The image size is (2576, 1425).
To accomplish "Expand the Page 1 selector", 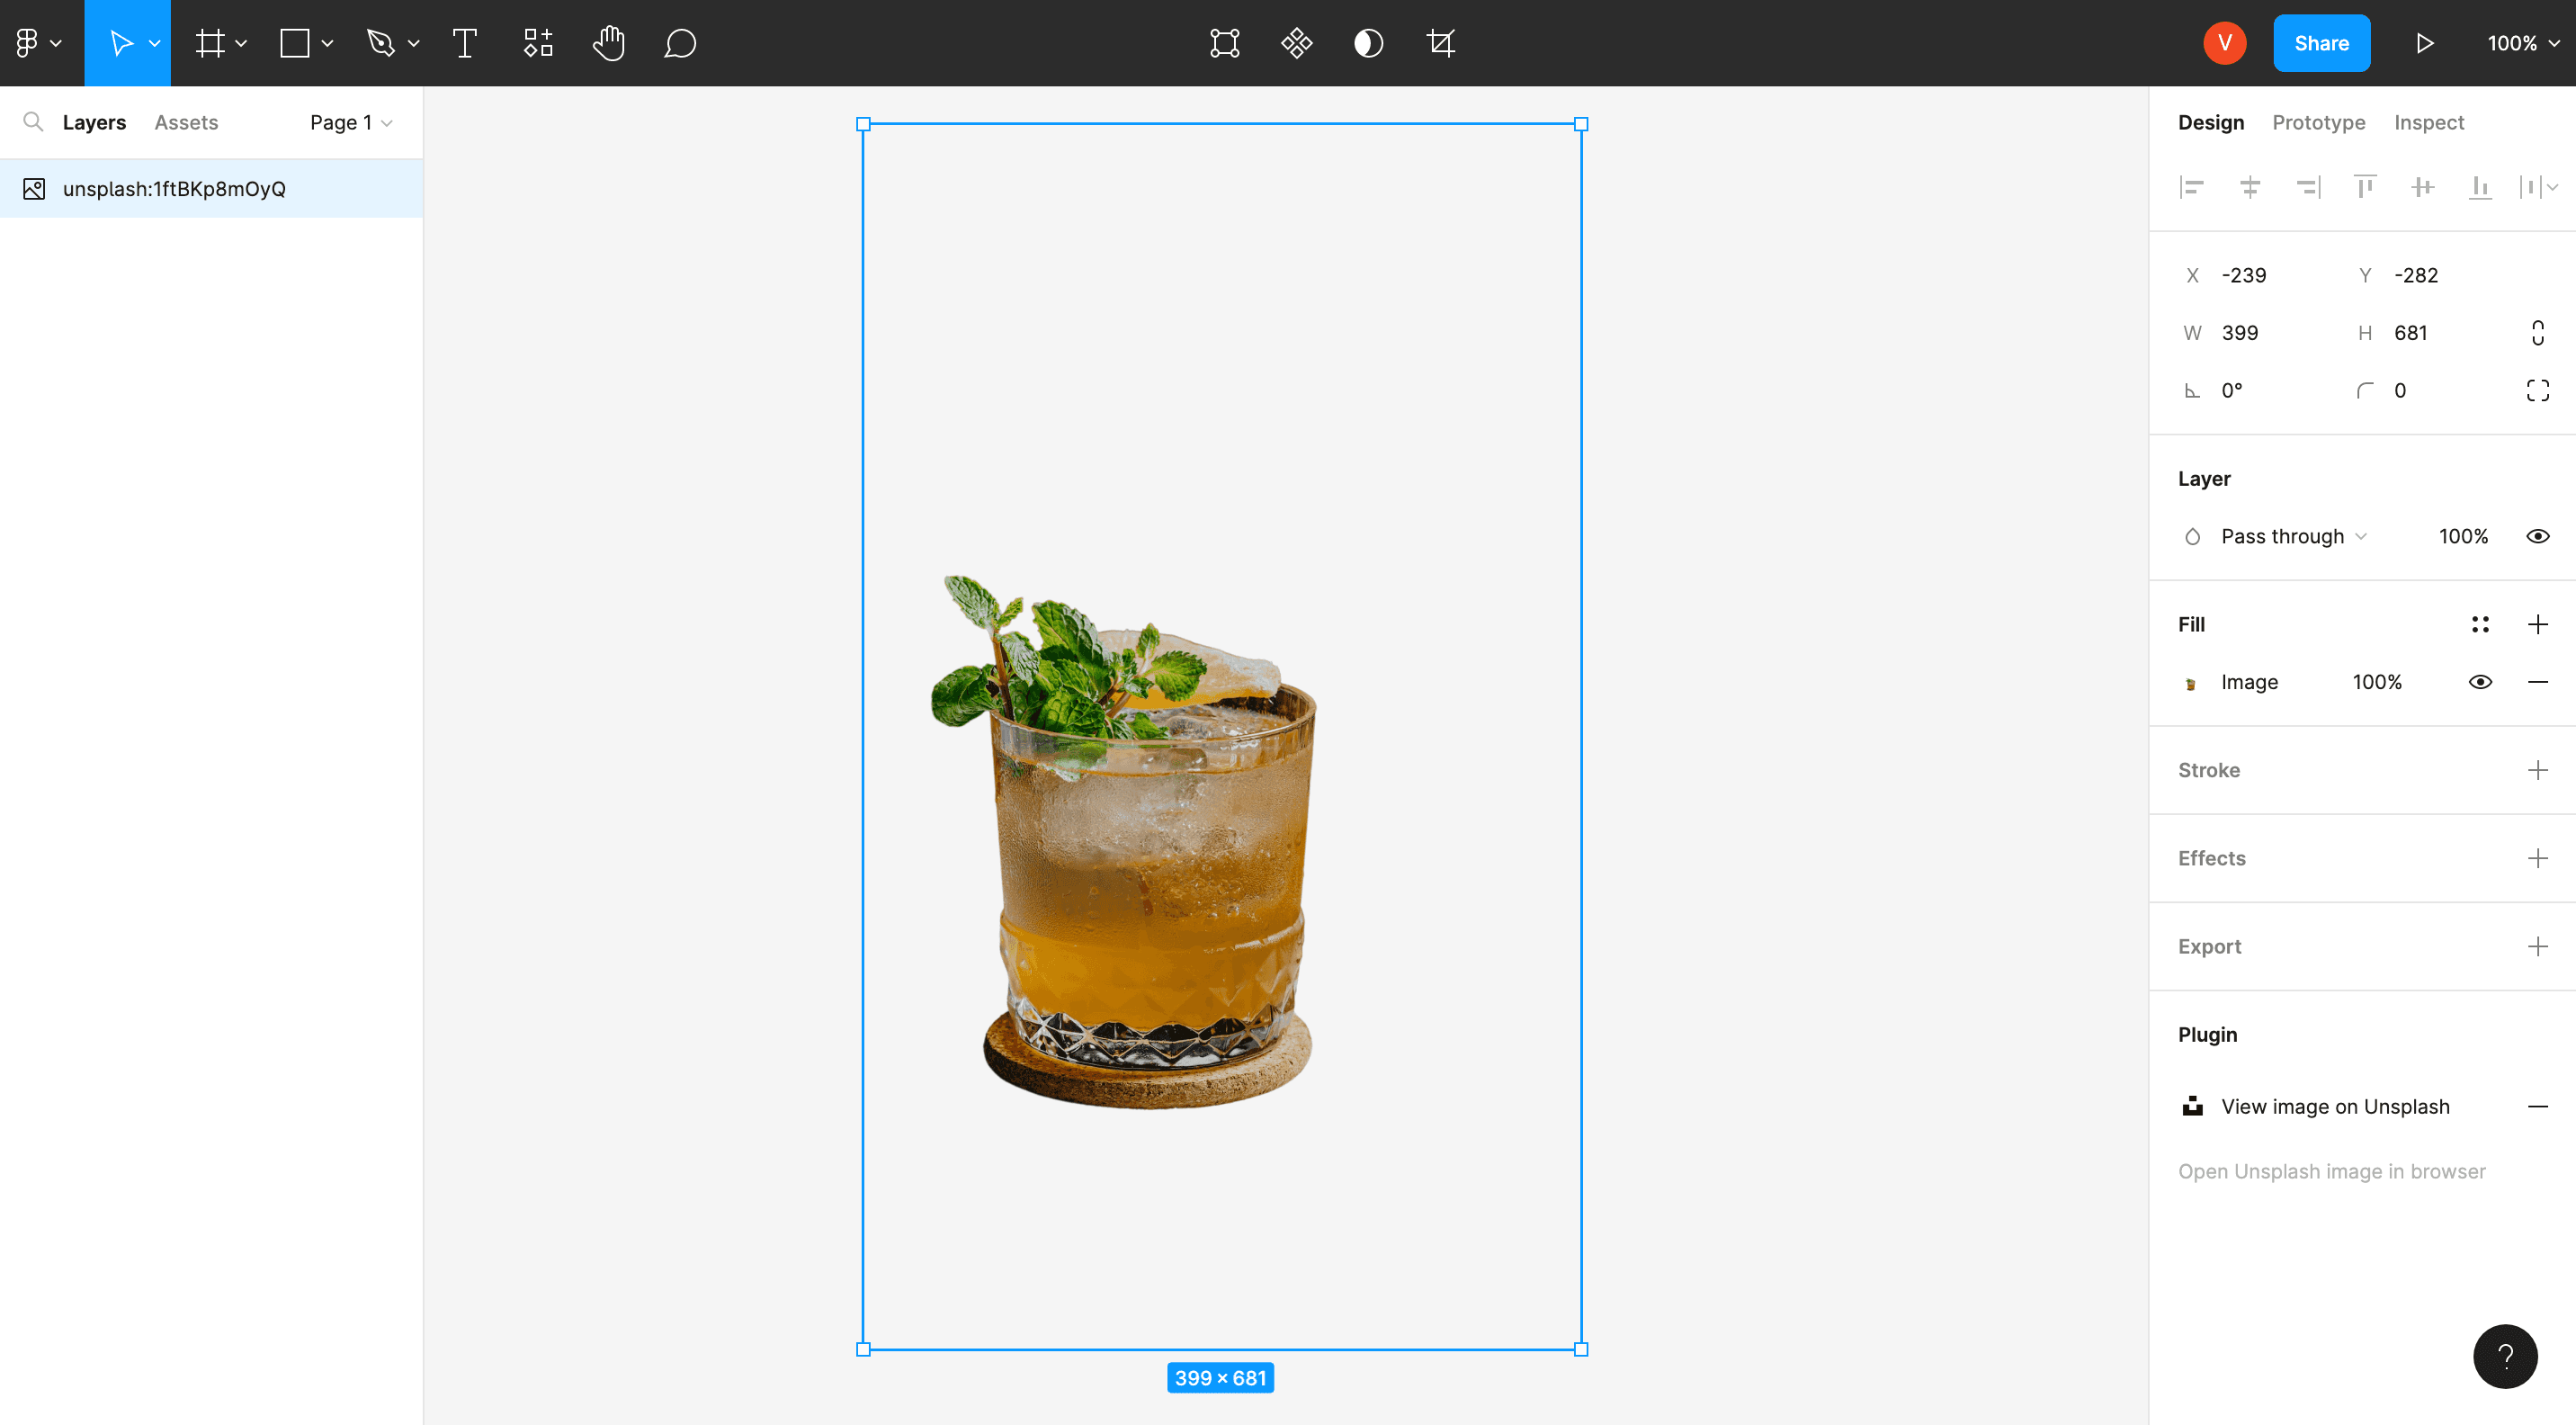I will pyautogui.click(x=349, y=122).
